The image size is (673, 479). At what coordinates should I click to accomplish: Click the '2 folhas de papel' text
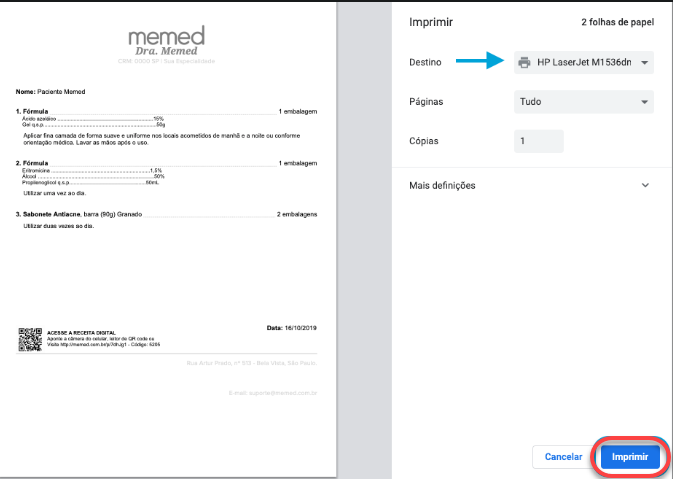618,22
